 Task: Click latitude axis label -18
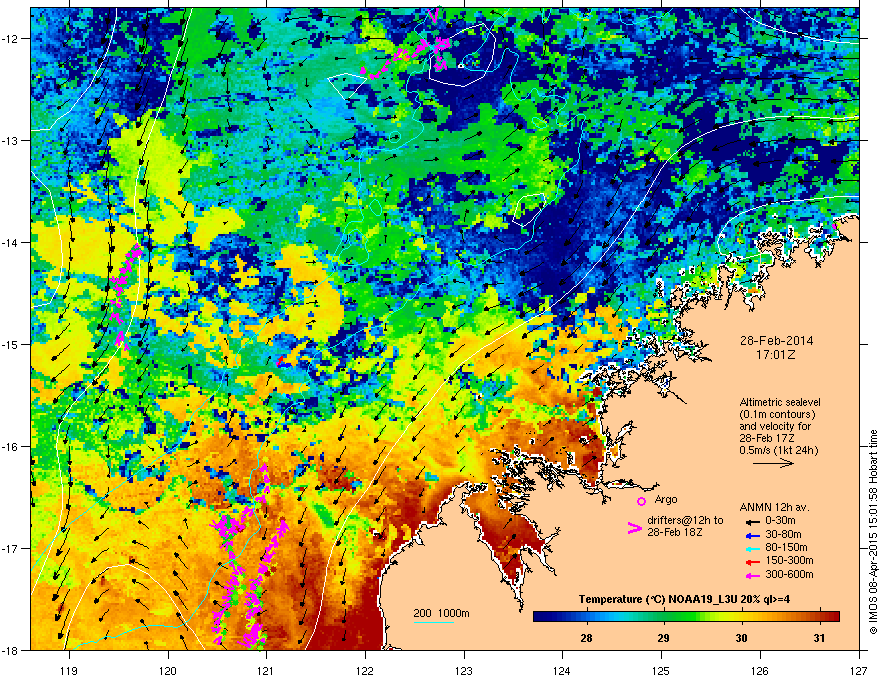[x=11, y=650]
